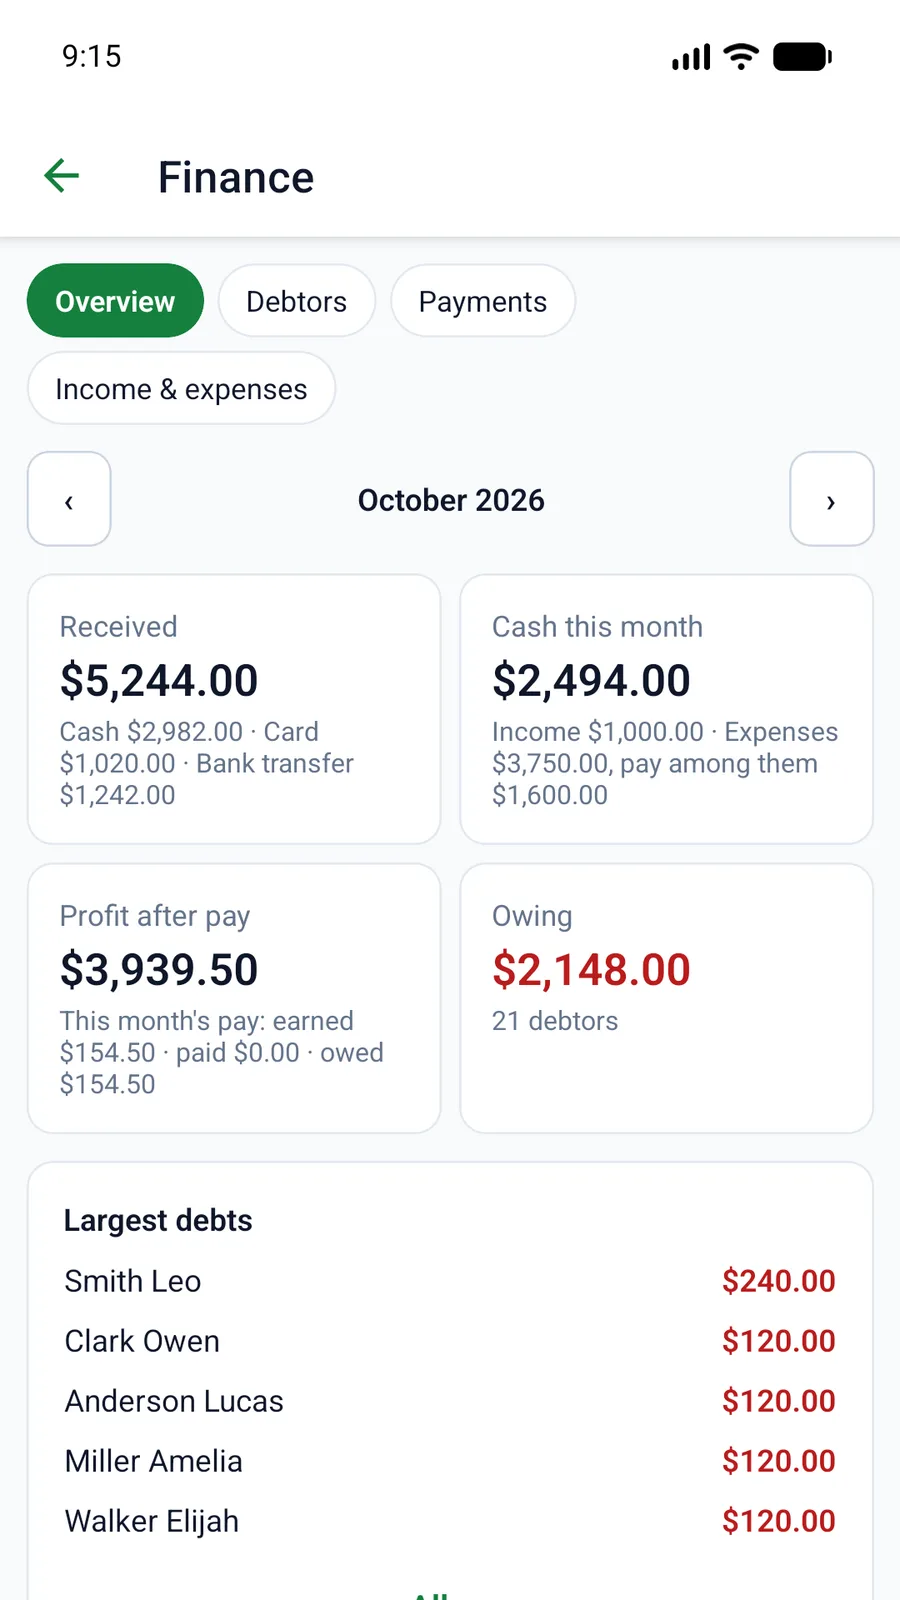Tap the cellular signal bars icon
The width and height of the screenshot is (900, 1600).
pyautogui.click(x=691, y=57)
